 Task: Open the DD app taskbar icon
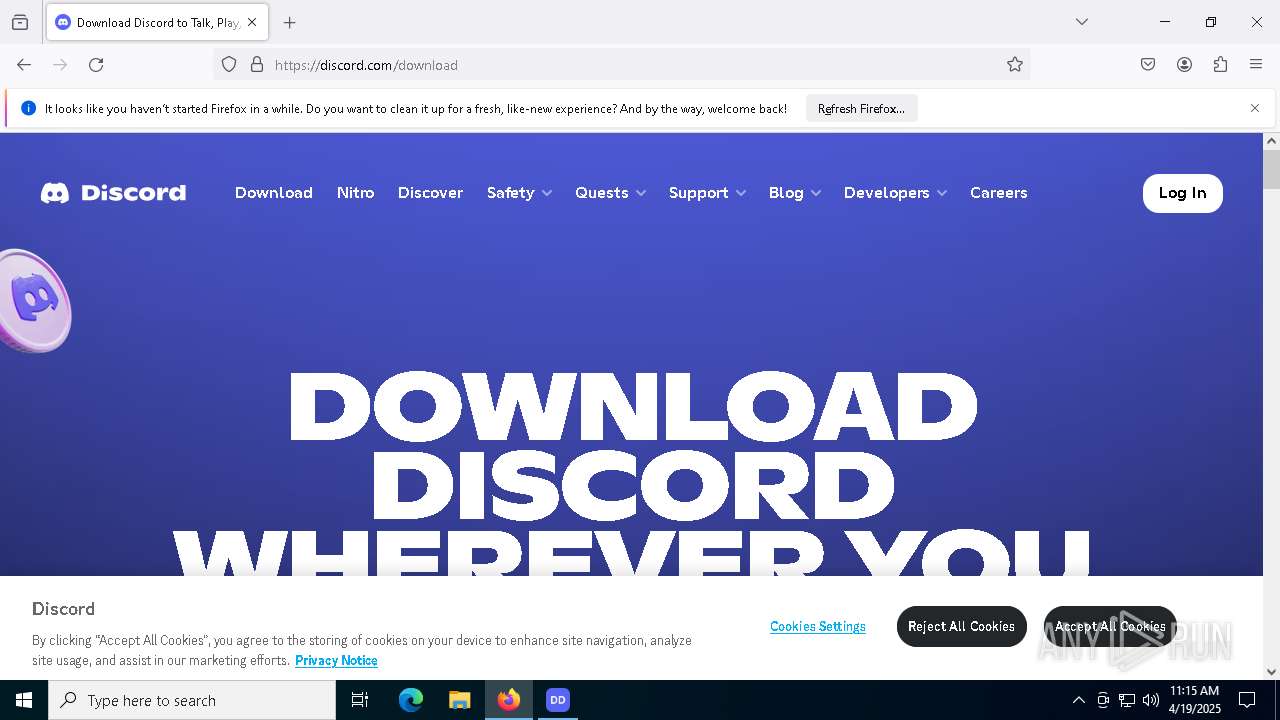pyautogui.click(x=558, y=700)
